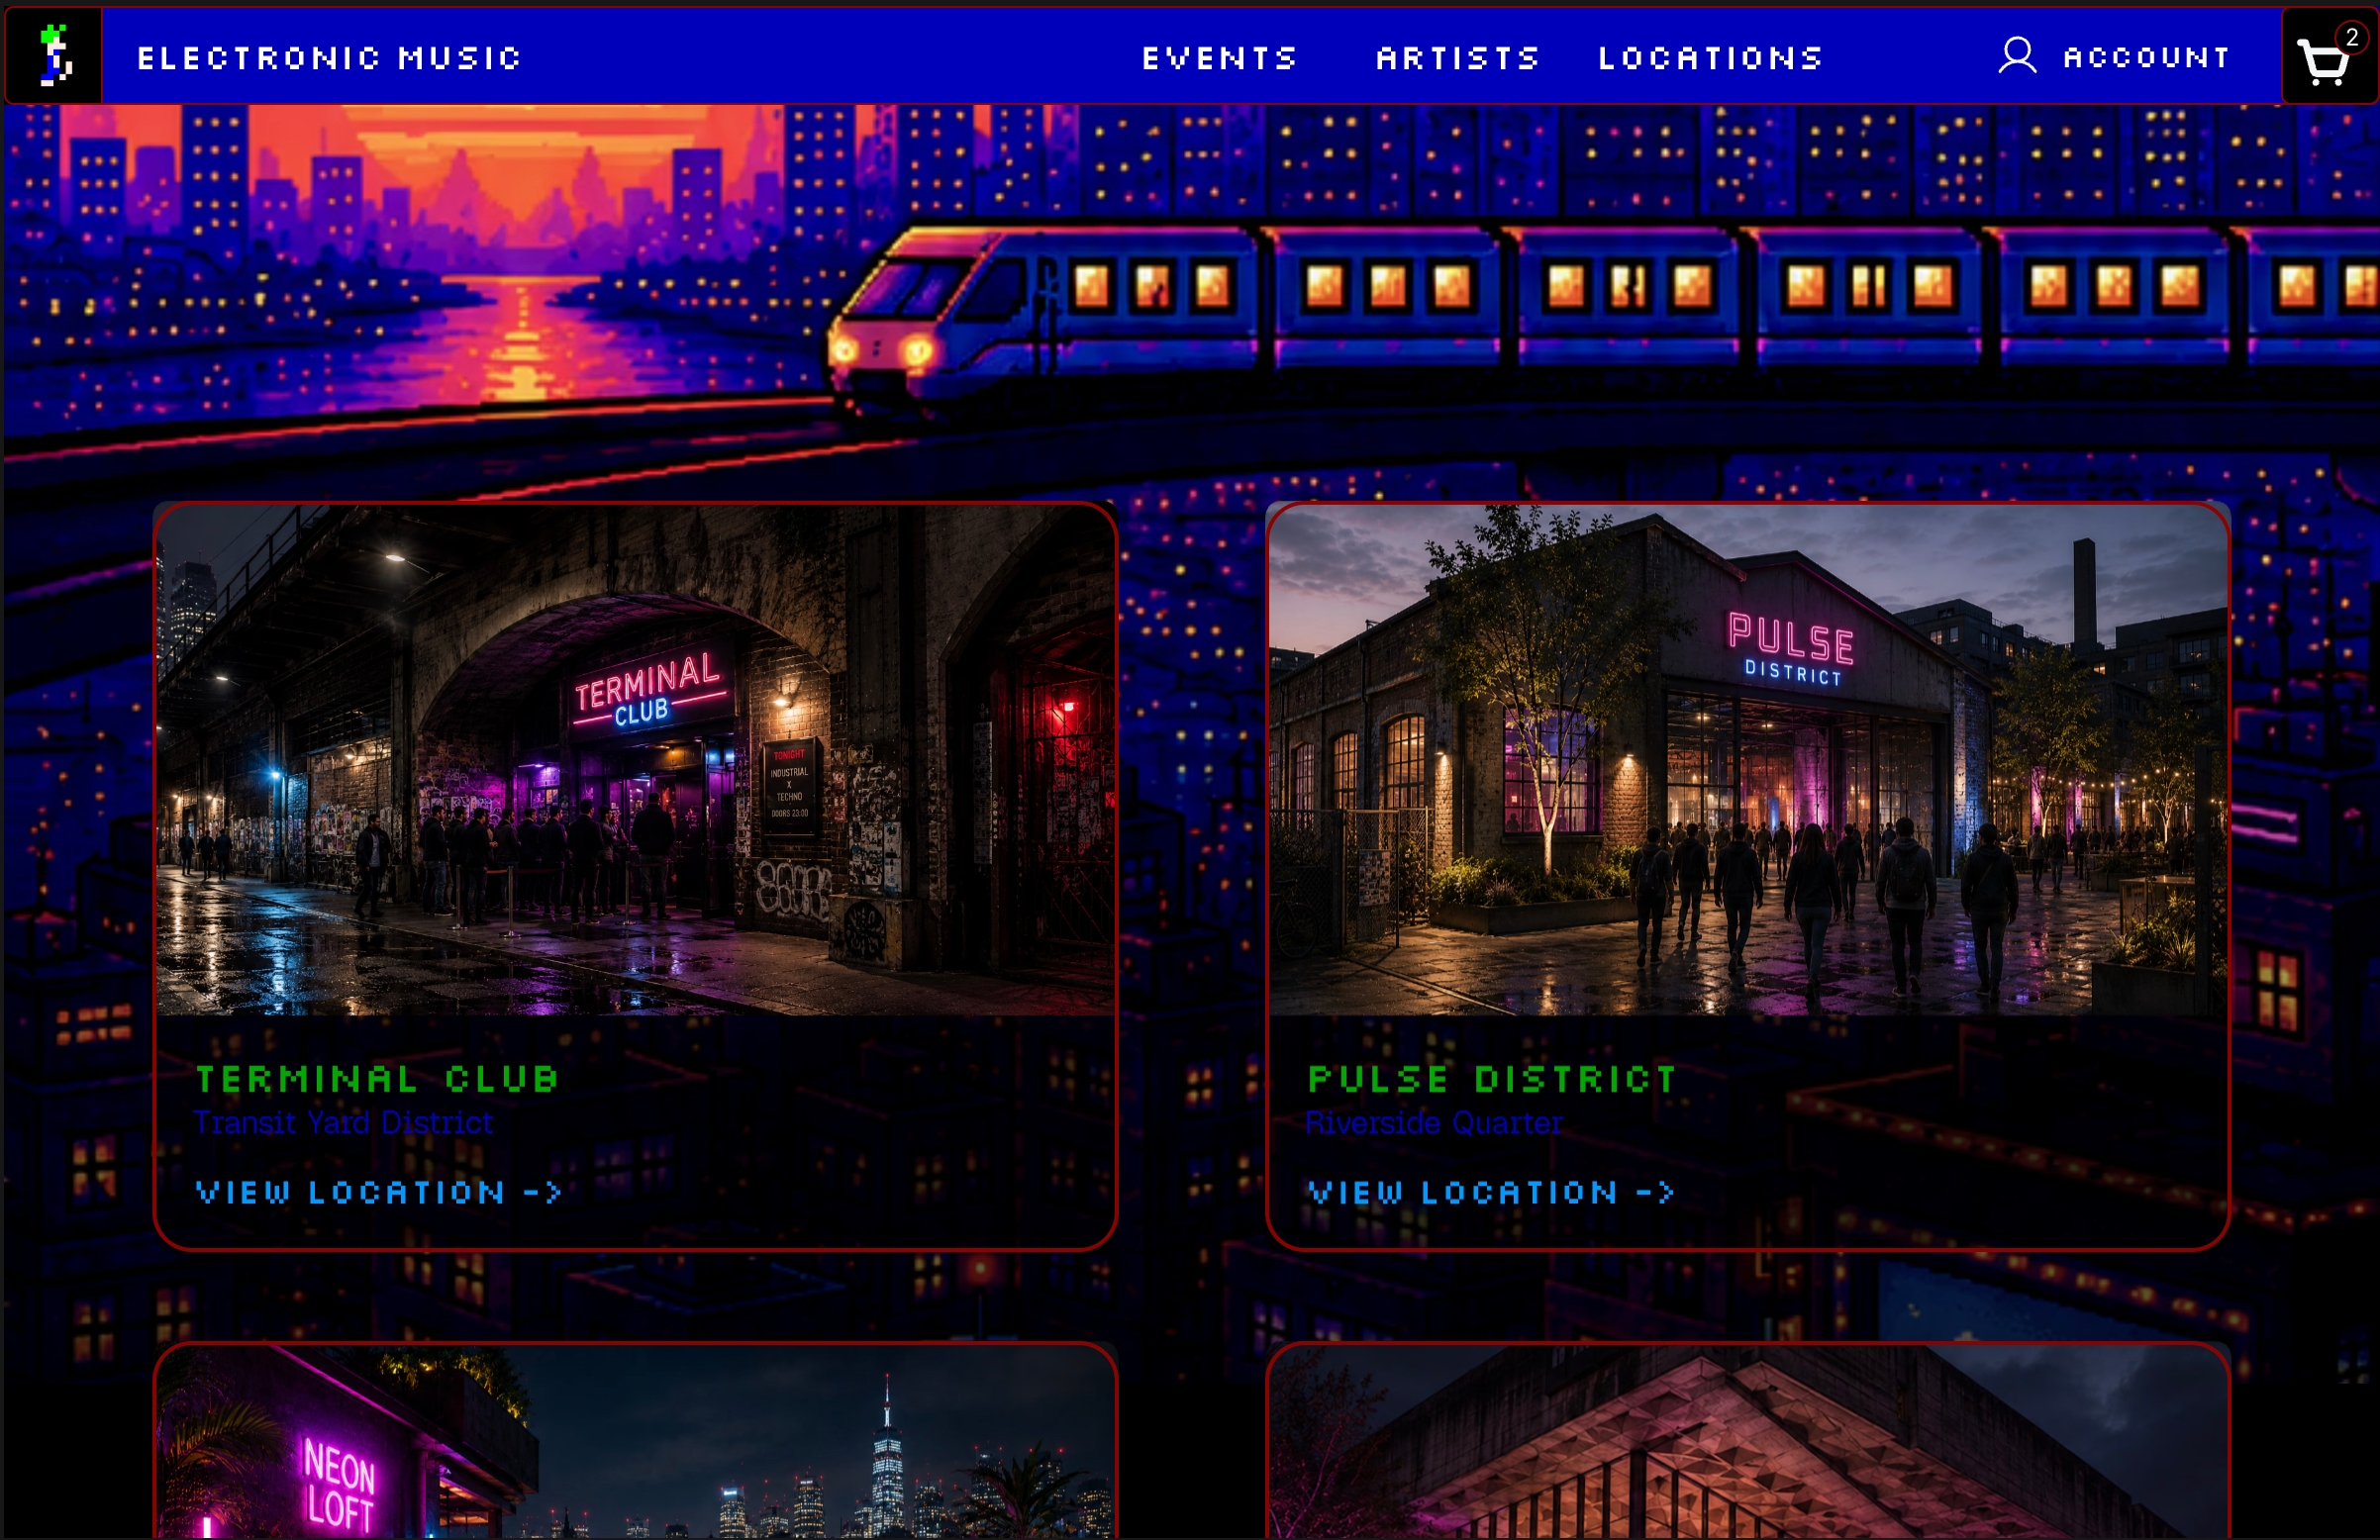Click the Pulse District heading

click(x=1492, y=1079)
